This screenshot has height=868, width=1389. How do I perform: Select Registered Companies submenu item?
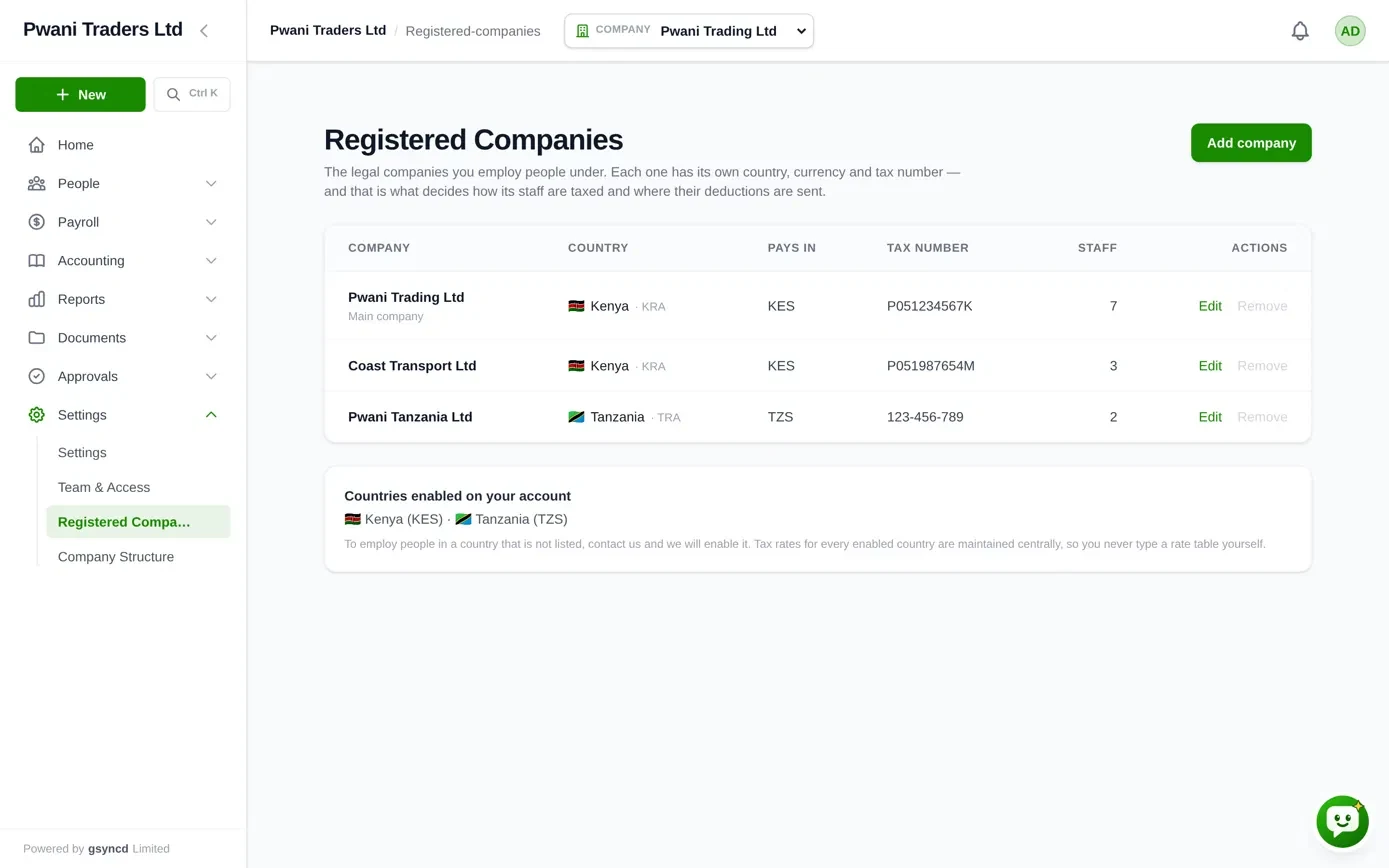coord(138,522)
